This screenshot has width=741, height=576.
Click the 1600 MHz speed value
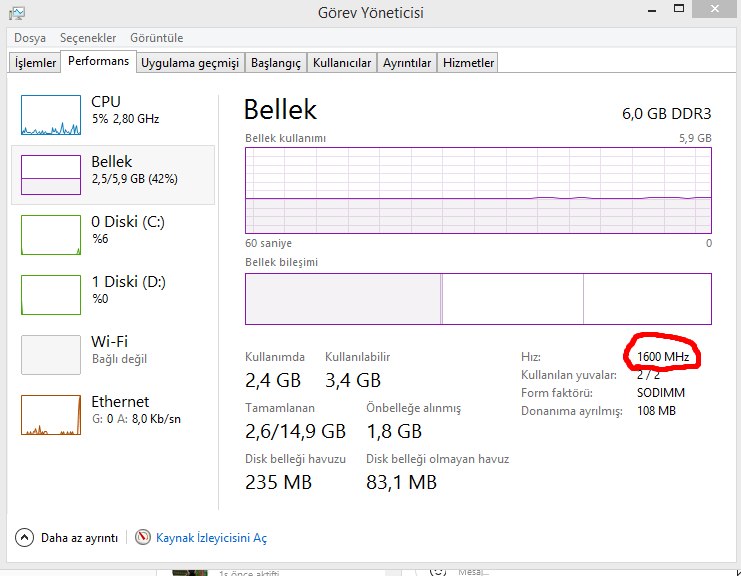tap(663, 357)
